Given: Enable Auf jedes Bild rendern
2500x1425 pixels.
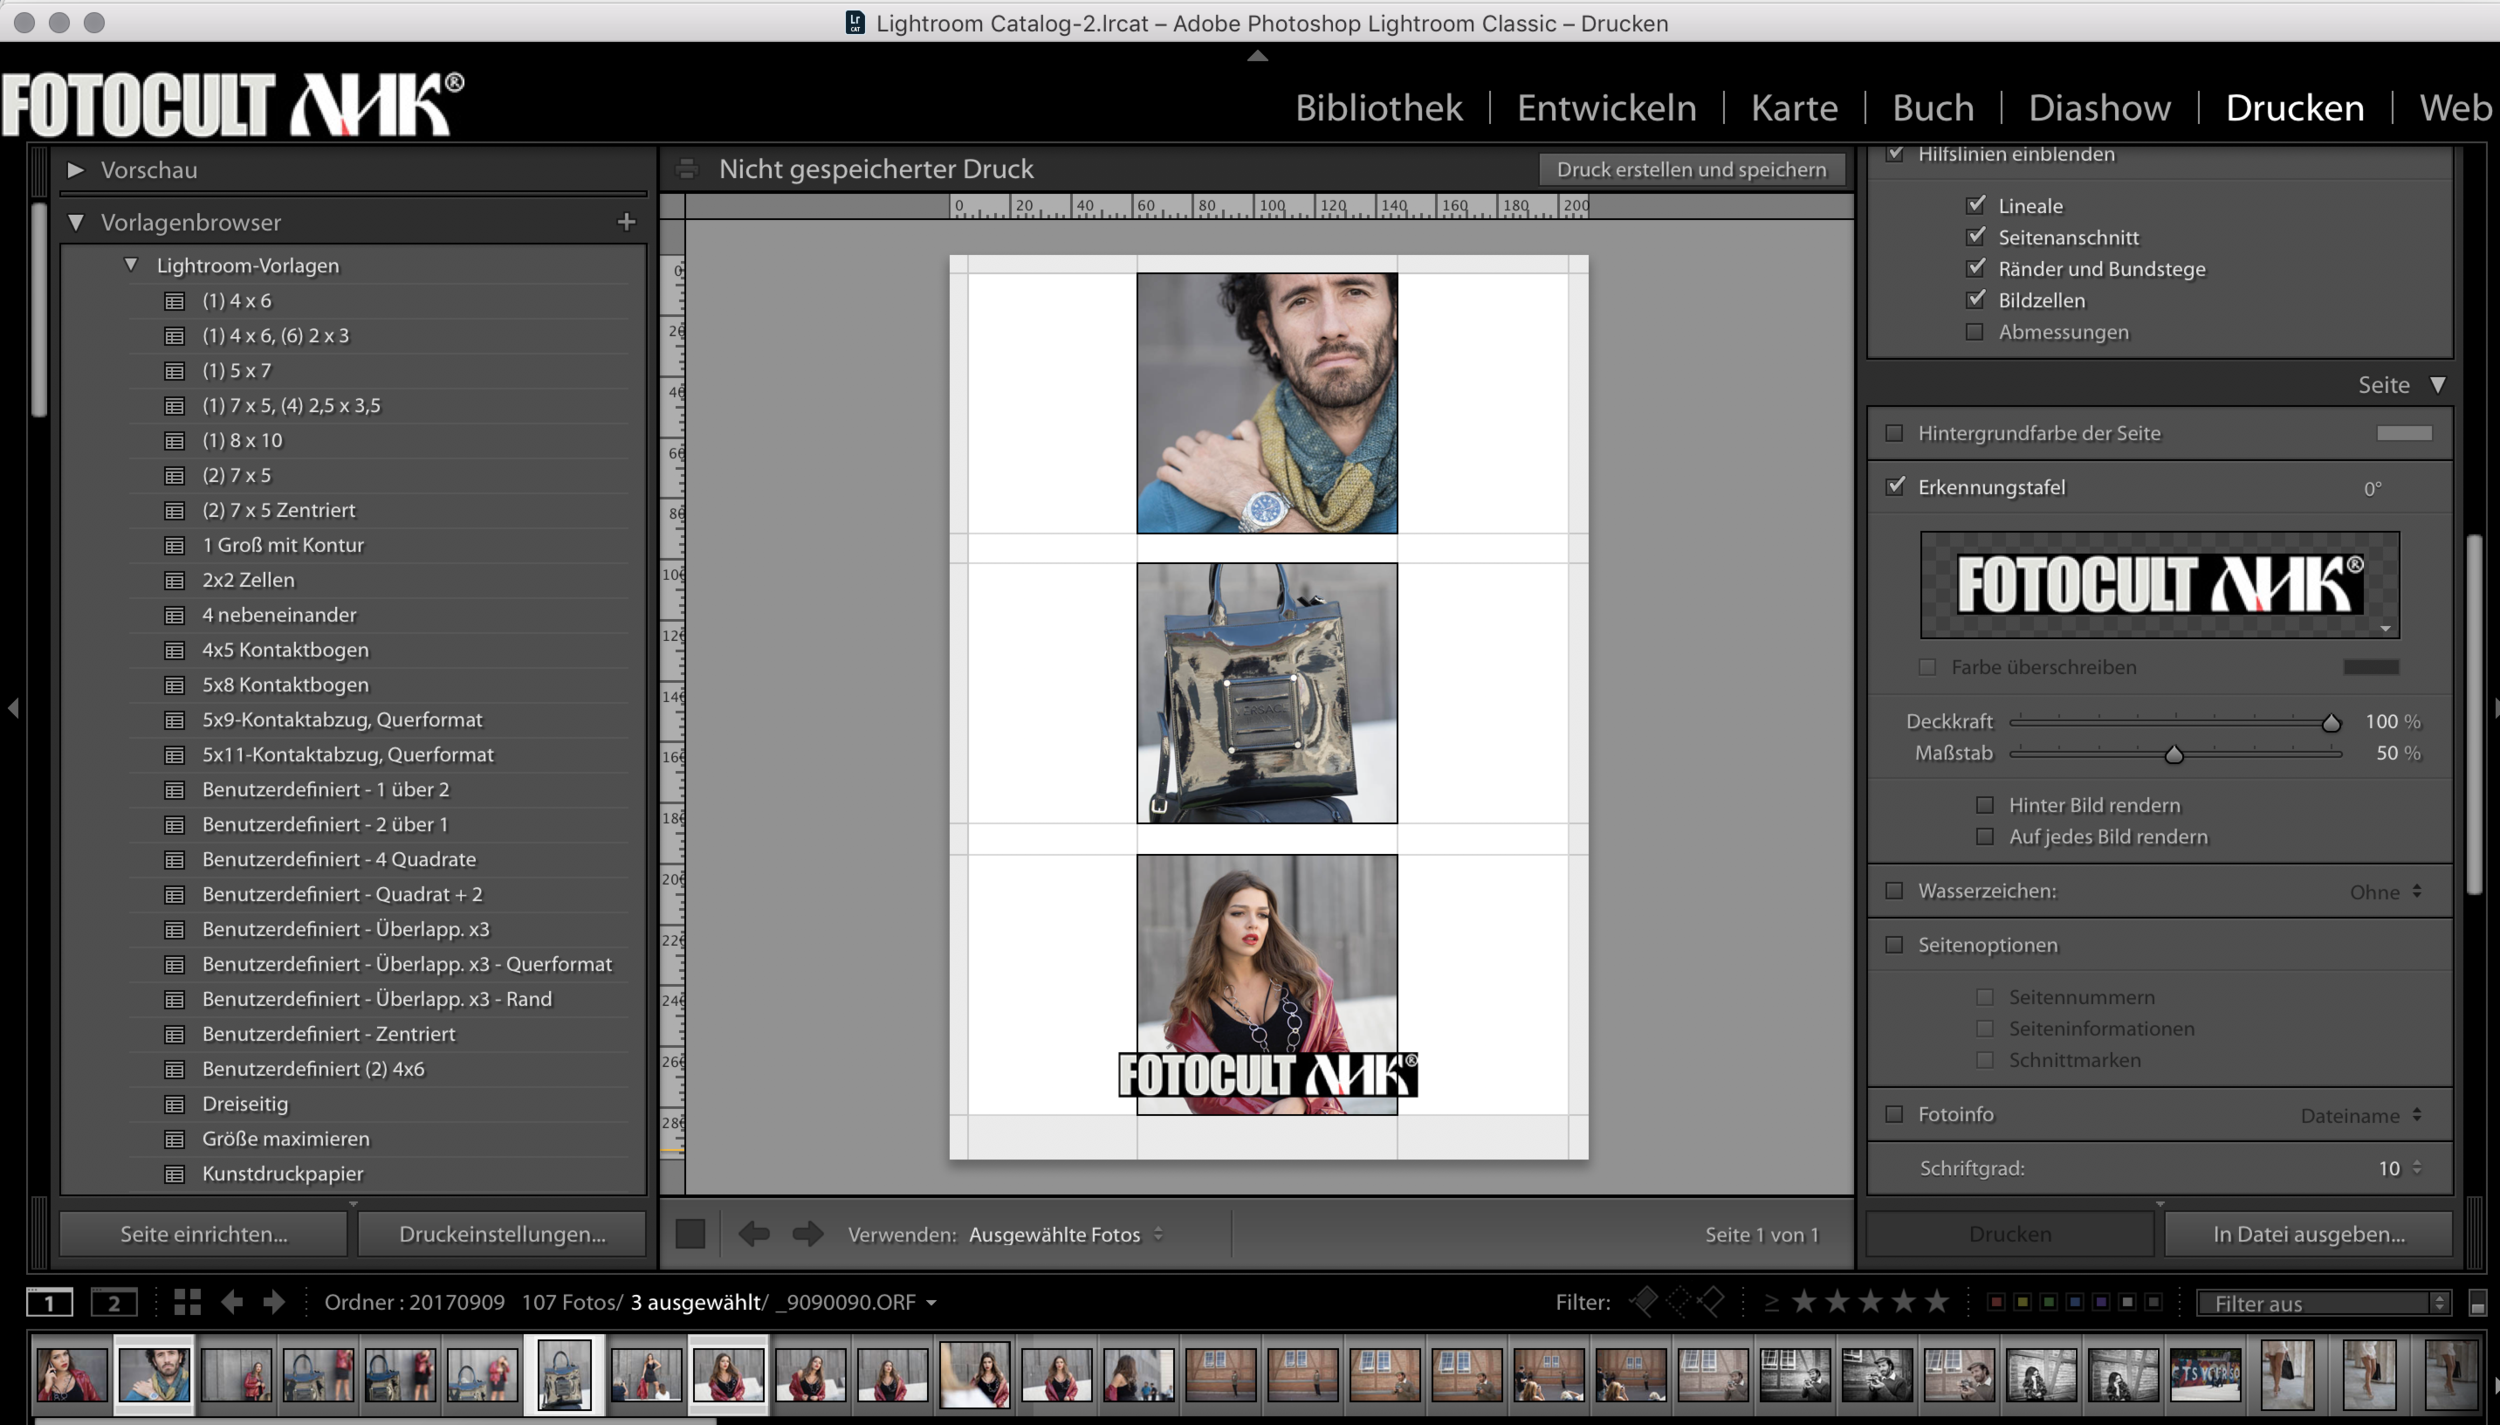Looking at the screenshot, I should (x=1985, y=836).
